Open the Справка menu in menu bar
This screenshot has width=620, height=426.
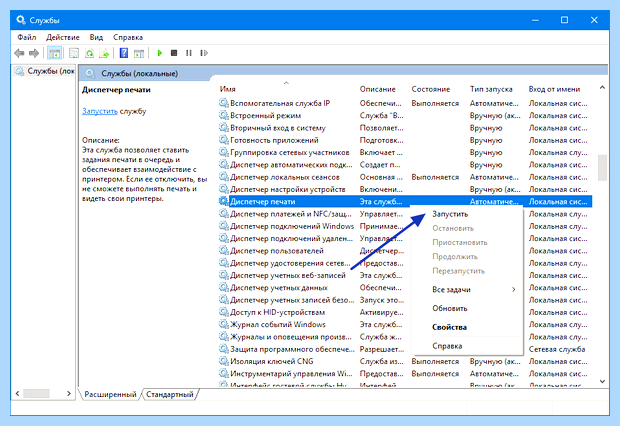click(128, 37)
